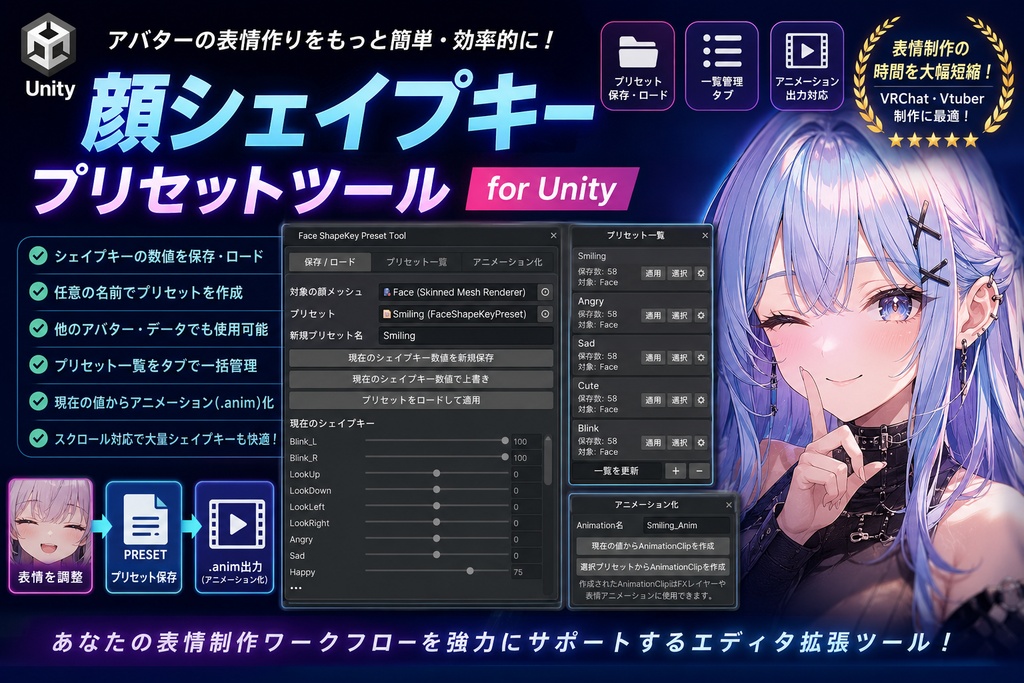Click 一覧を更新 button
1024x683 pixels.
coord(616,471)
